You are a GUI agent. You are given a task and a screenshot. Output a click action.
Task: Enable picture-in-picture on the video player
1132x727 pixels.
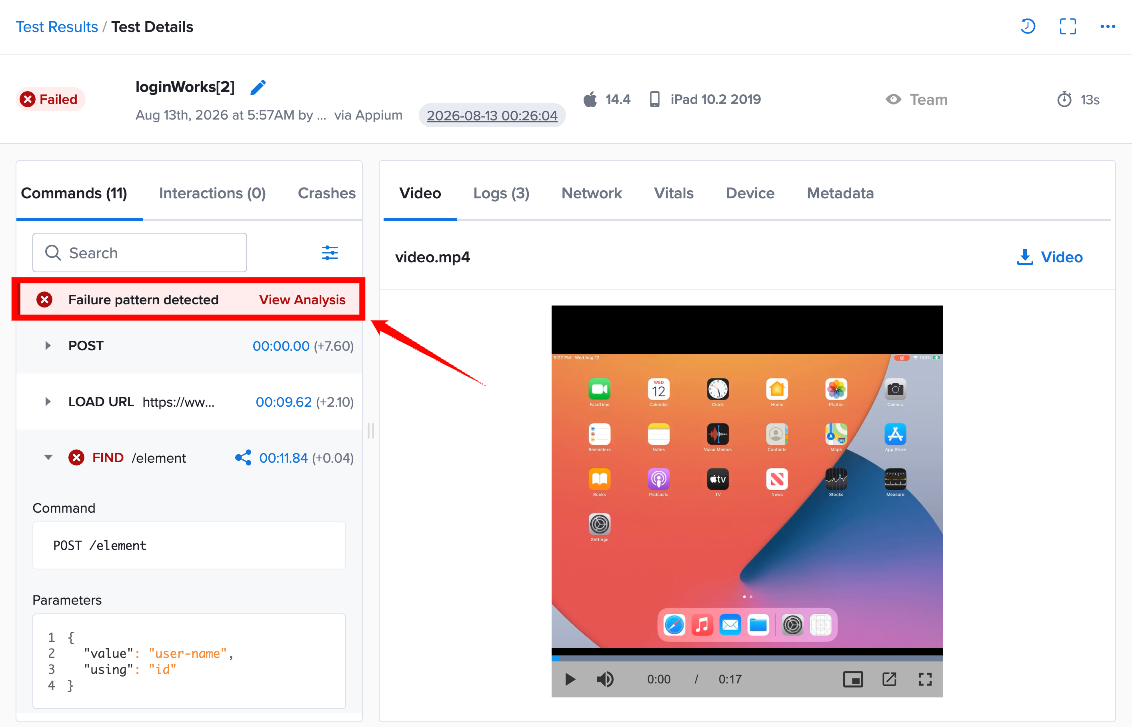pyautogui.click(x=853, y=679)
